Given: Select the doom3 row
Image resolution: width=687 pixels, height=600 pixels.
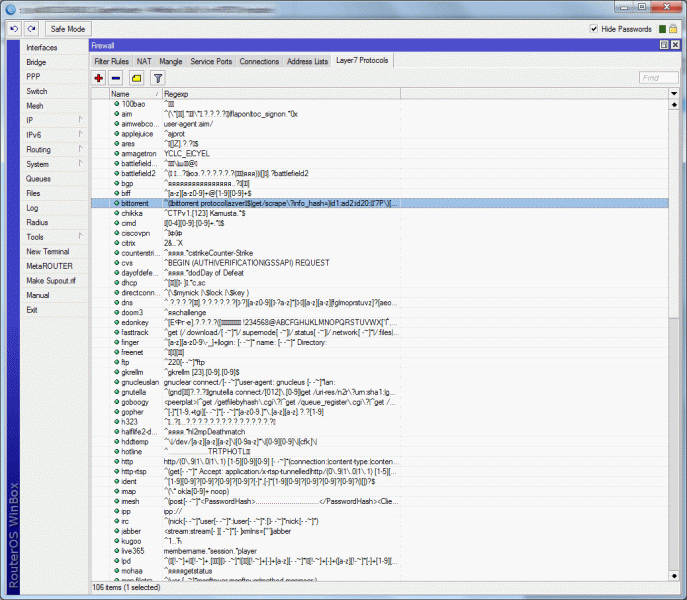Looking at the screenshot, I should [x=380, y=312].
